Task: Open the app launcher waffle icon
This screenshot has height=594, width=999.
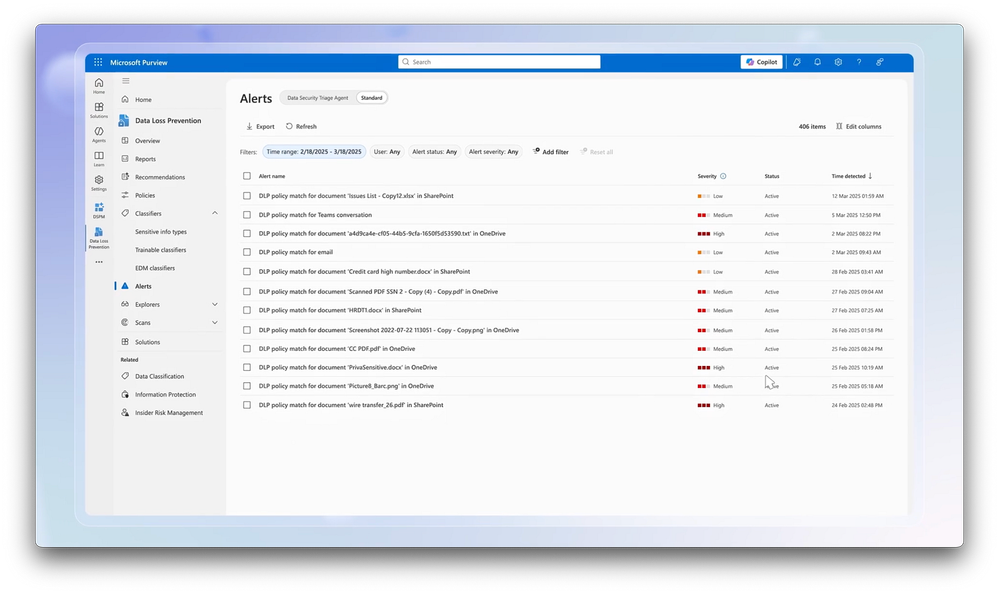Action: pyautogui.click(x=98, y=62)
